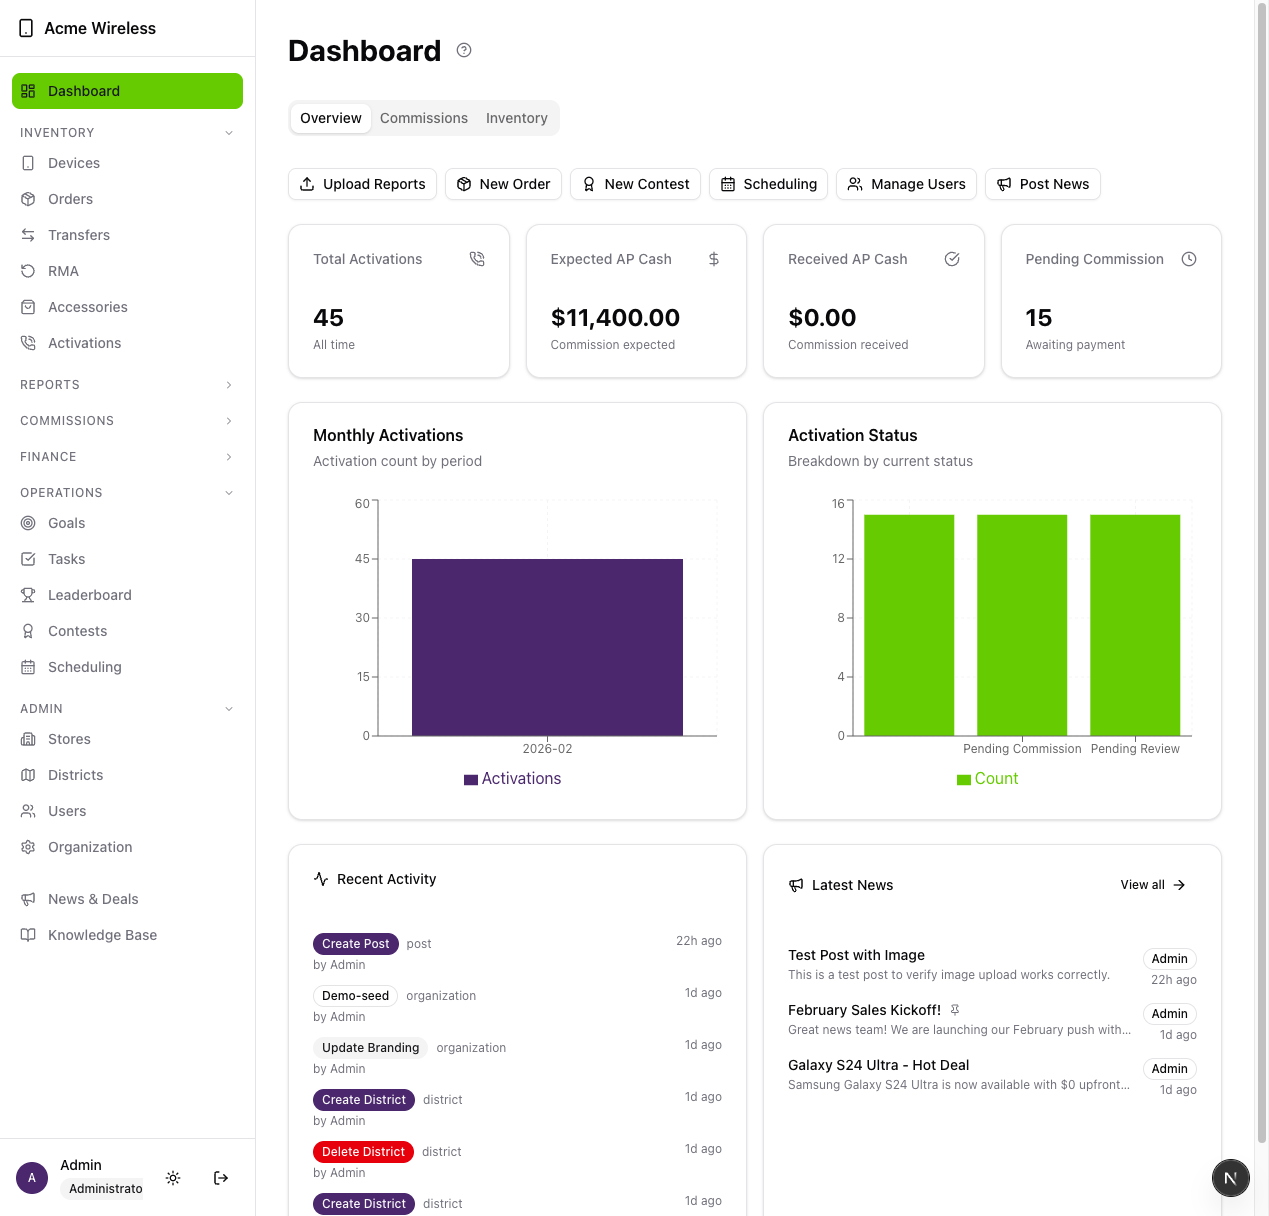This screenshot has width=1269, height=1216.
Task: Switch to the Commissions tab
Action: (424, 118)
